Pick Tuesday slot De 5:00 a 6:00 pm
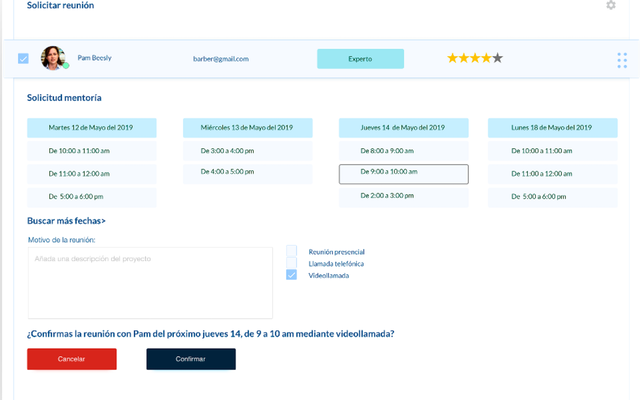The width and height of the screenshot is (642, 400). (x=92, y=197)
